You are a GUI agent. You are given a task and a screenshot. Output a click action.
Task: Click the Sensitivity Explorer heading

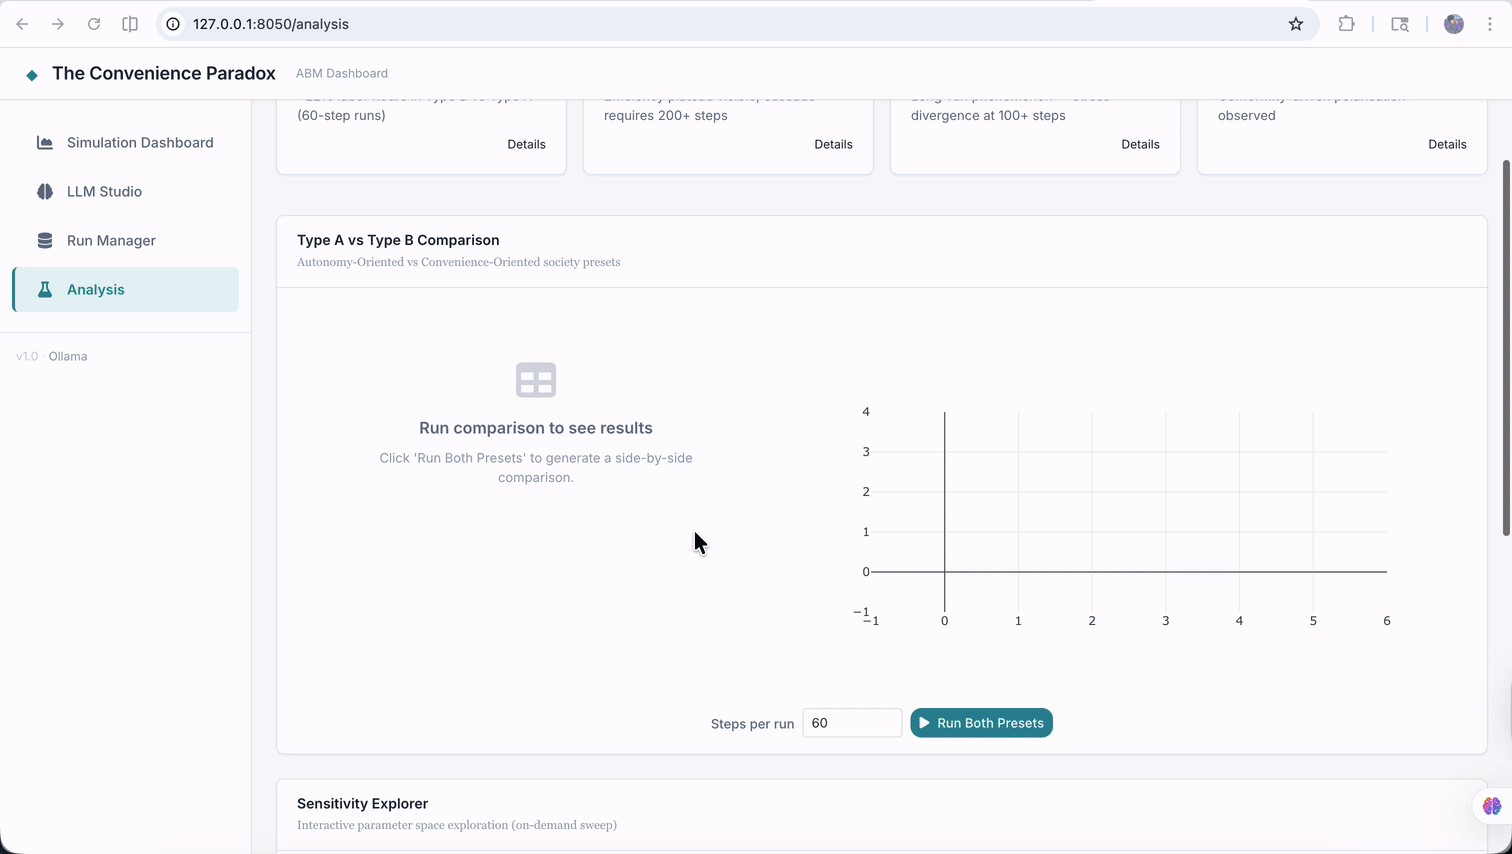click(362, 803)
